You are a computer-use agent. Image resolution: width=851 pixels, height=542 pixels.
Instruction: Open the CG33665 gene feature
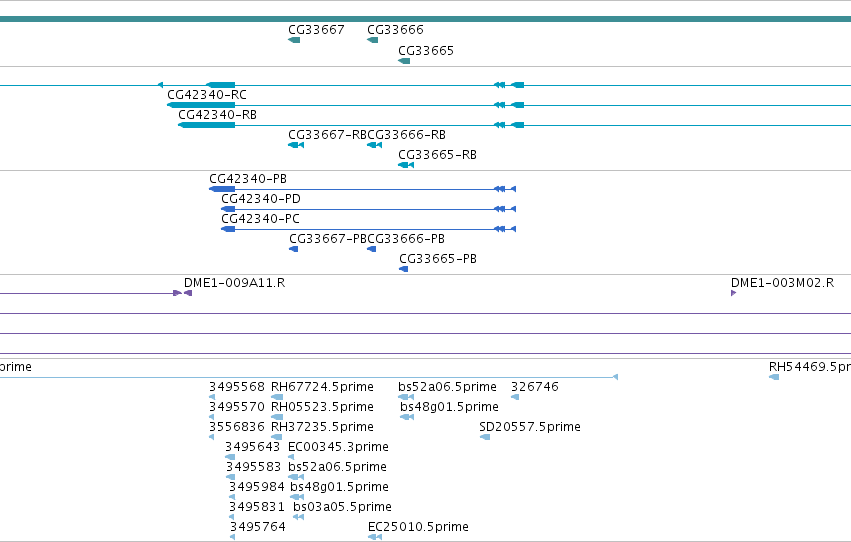point(404,61)
